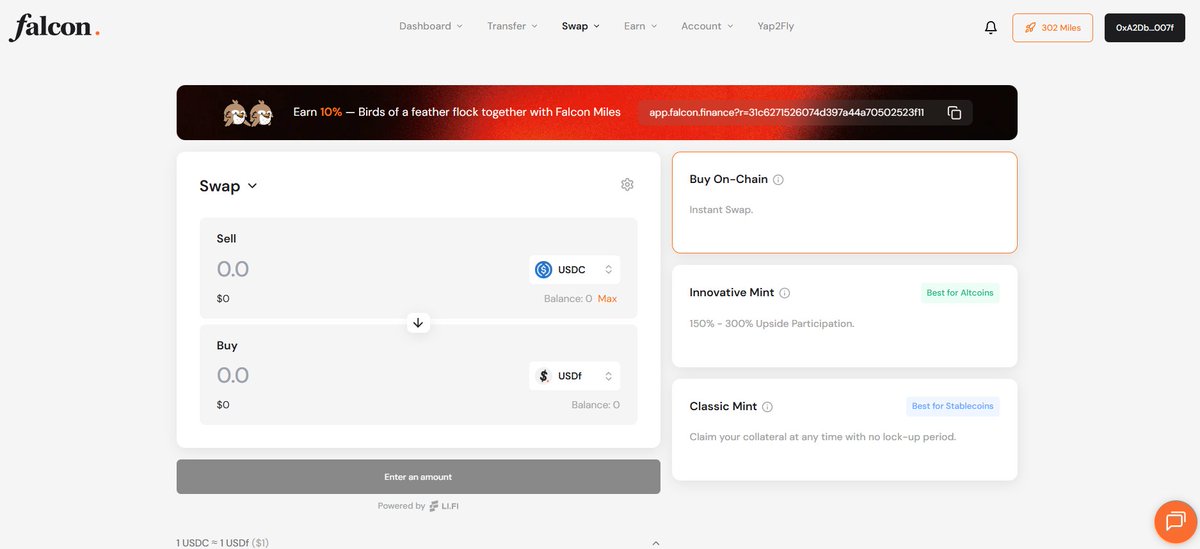Click the 1 USDC ≈ 1 USDf rate text
The height and width of the screenshot is (549, 1200).
(x=223, y=543)
